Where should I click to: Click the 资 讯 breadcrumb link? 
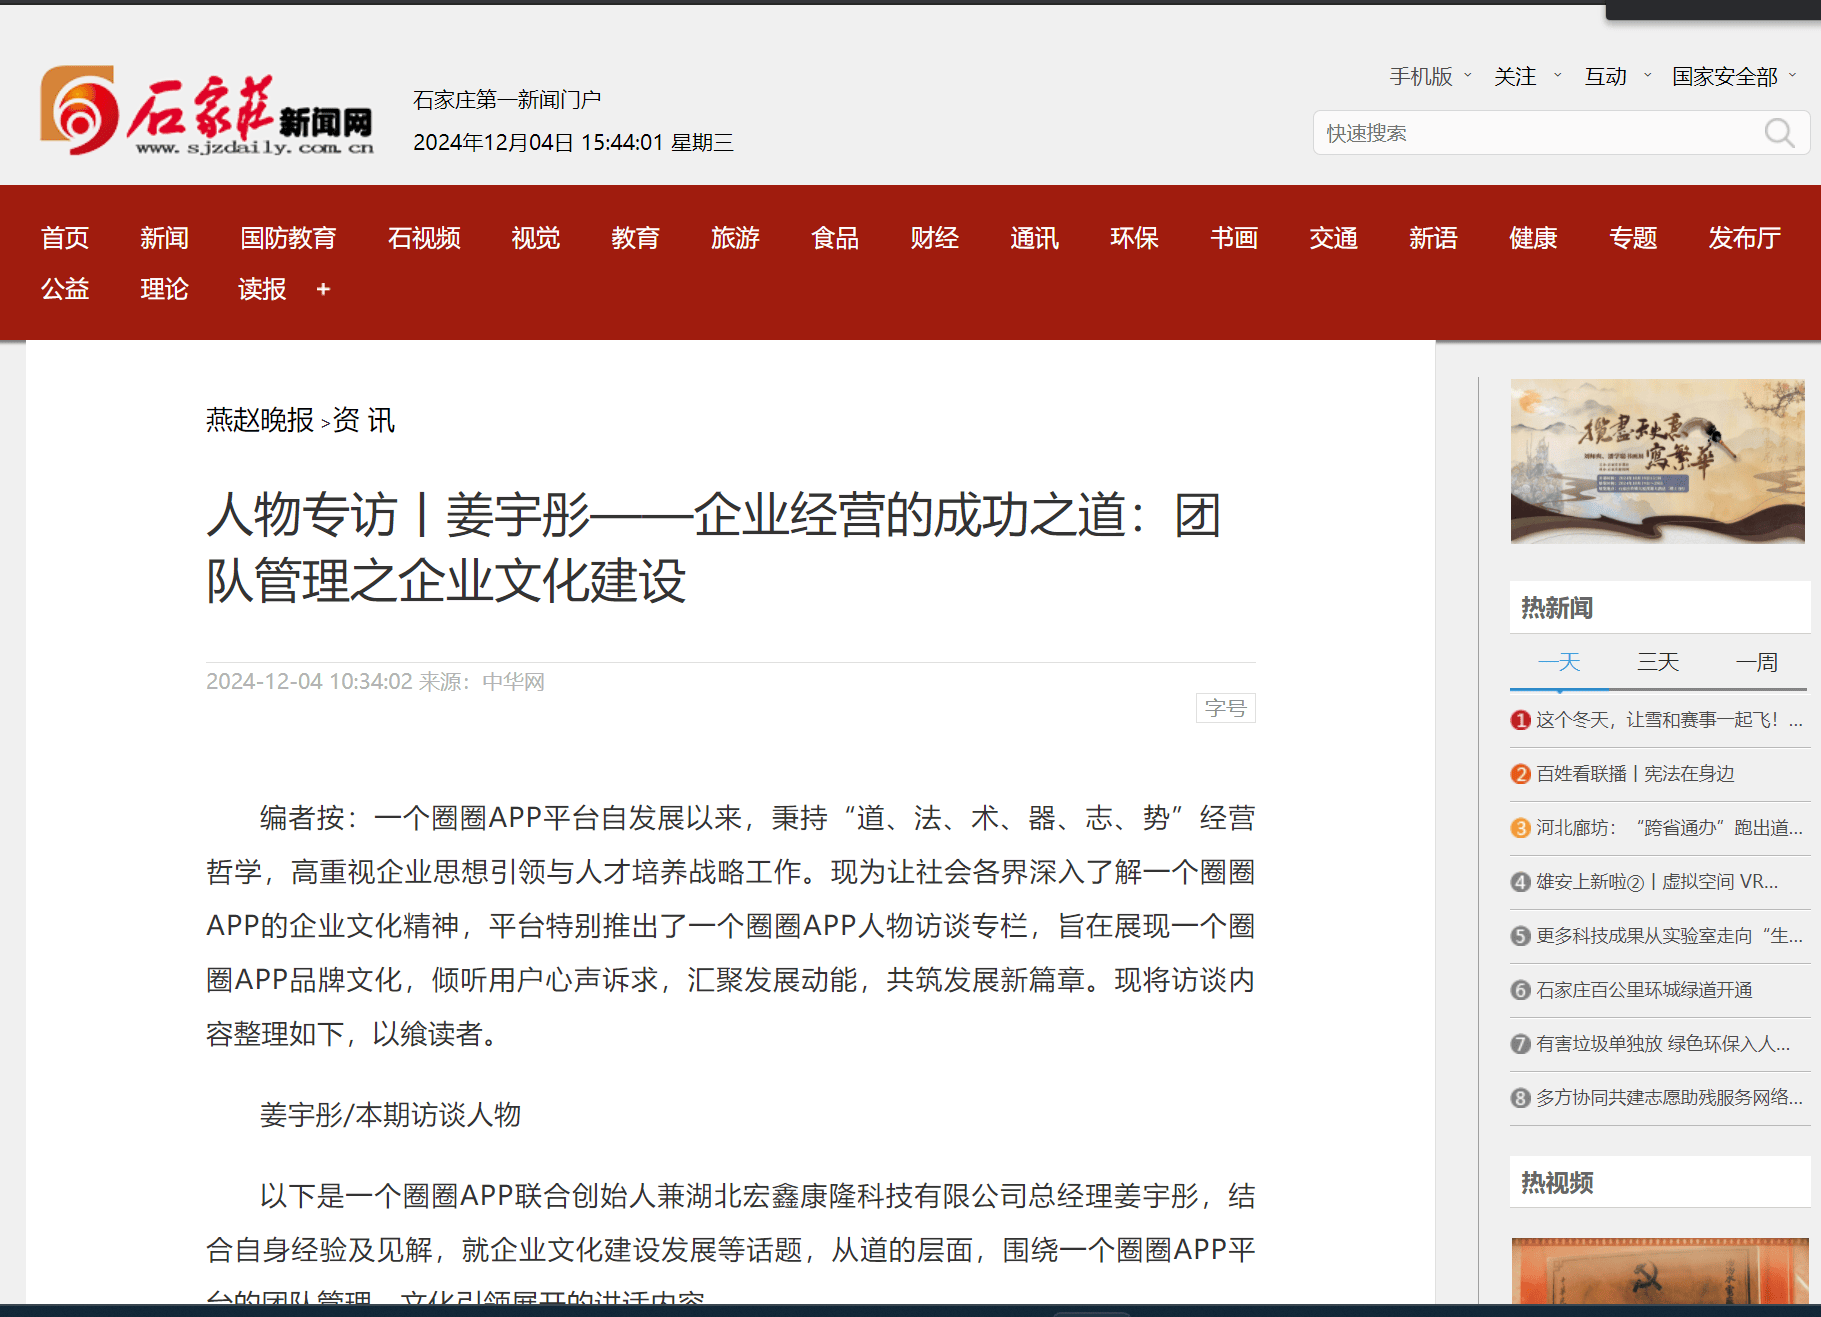coord(364,420)
